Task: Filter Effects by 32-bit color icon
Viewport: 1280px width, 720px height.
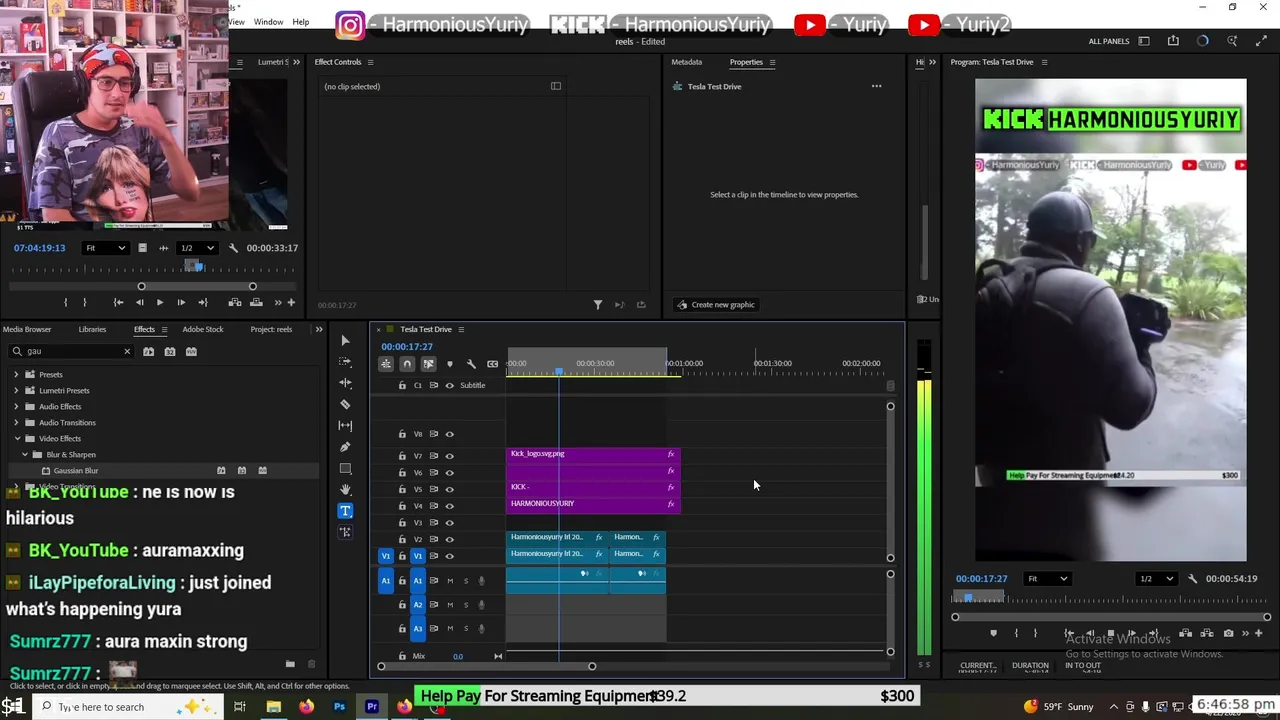Action: click(170, 352)
